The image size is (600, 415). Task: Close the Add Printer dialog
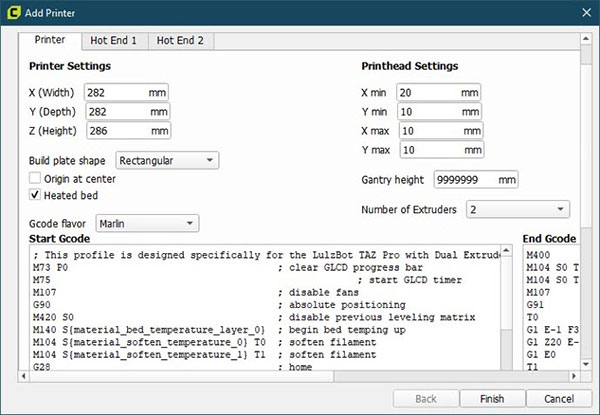582,14
